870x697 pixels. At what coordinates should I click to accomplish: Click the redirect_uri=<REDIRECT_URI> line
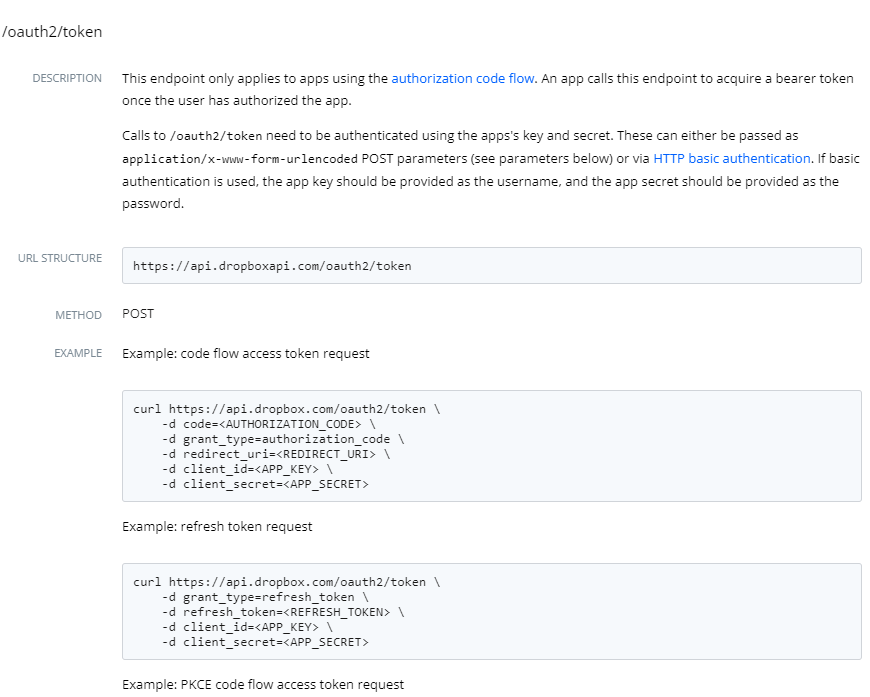(x=276, y=454)
